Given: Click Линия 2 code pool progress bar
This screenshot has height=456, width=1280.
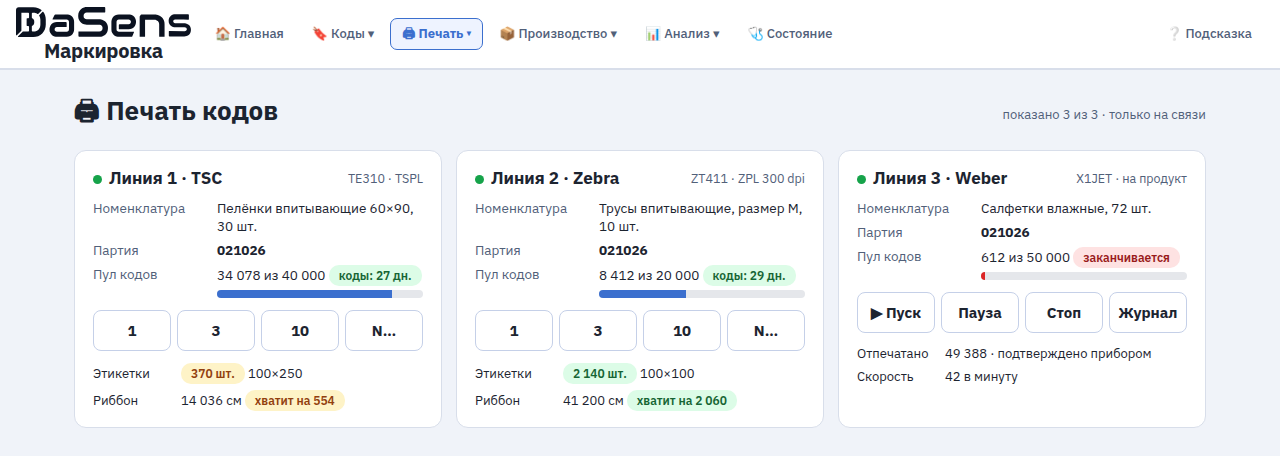Looking at the screenshot, I should tap(702, 294).
